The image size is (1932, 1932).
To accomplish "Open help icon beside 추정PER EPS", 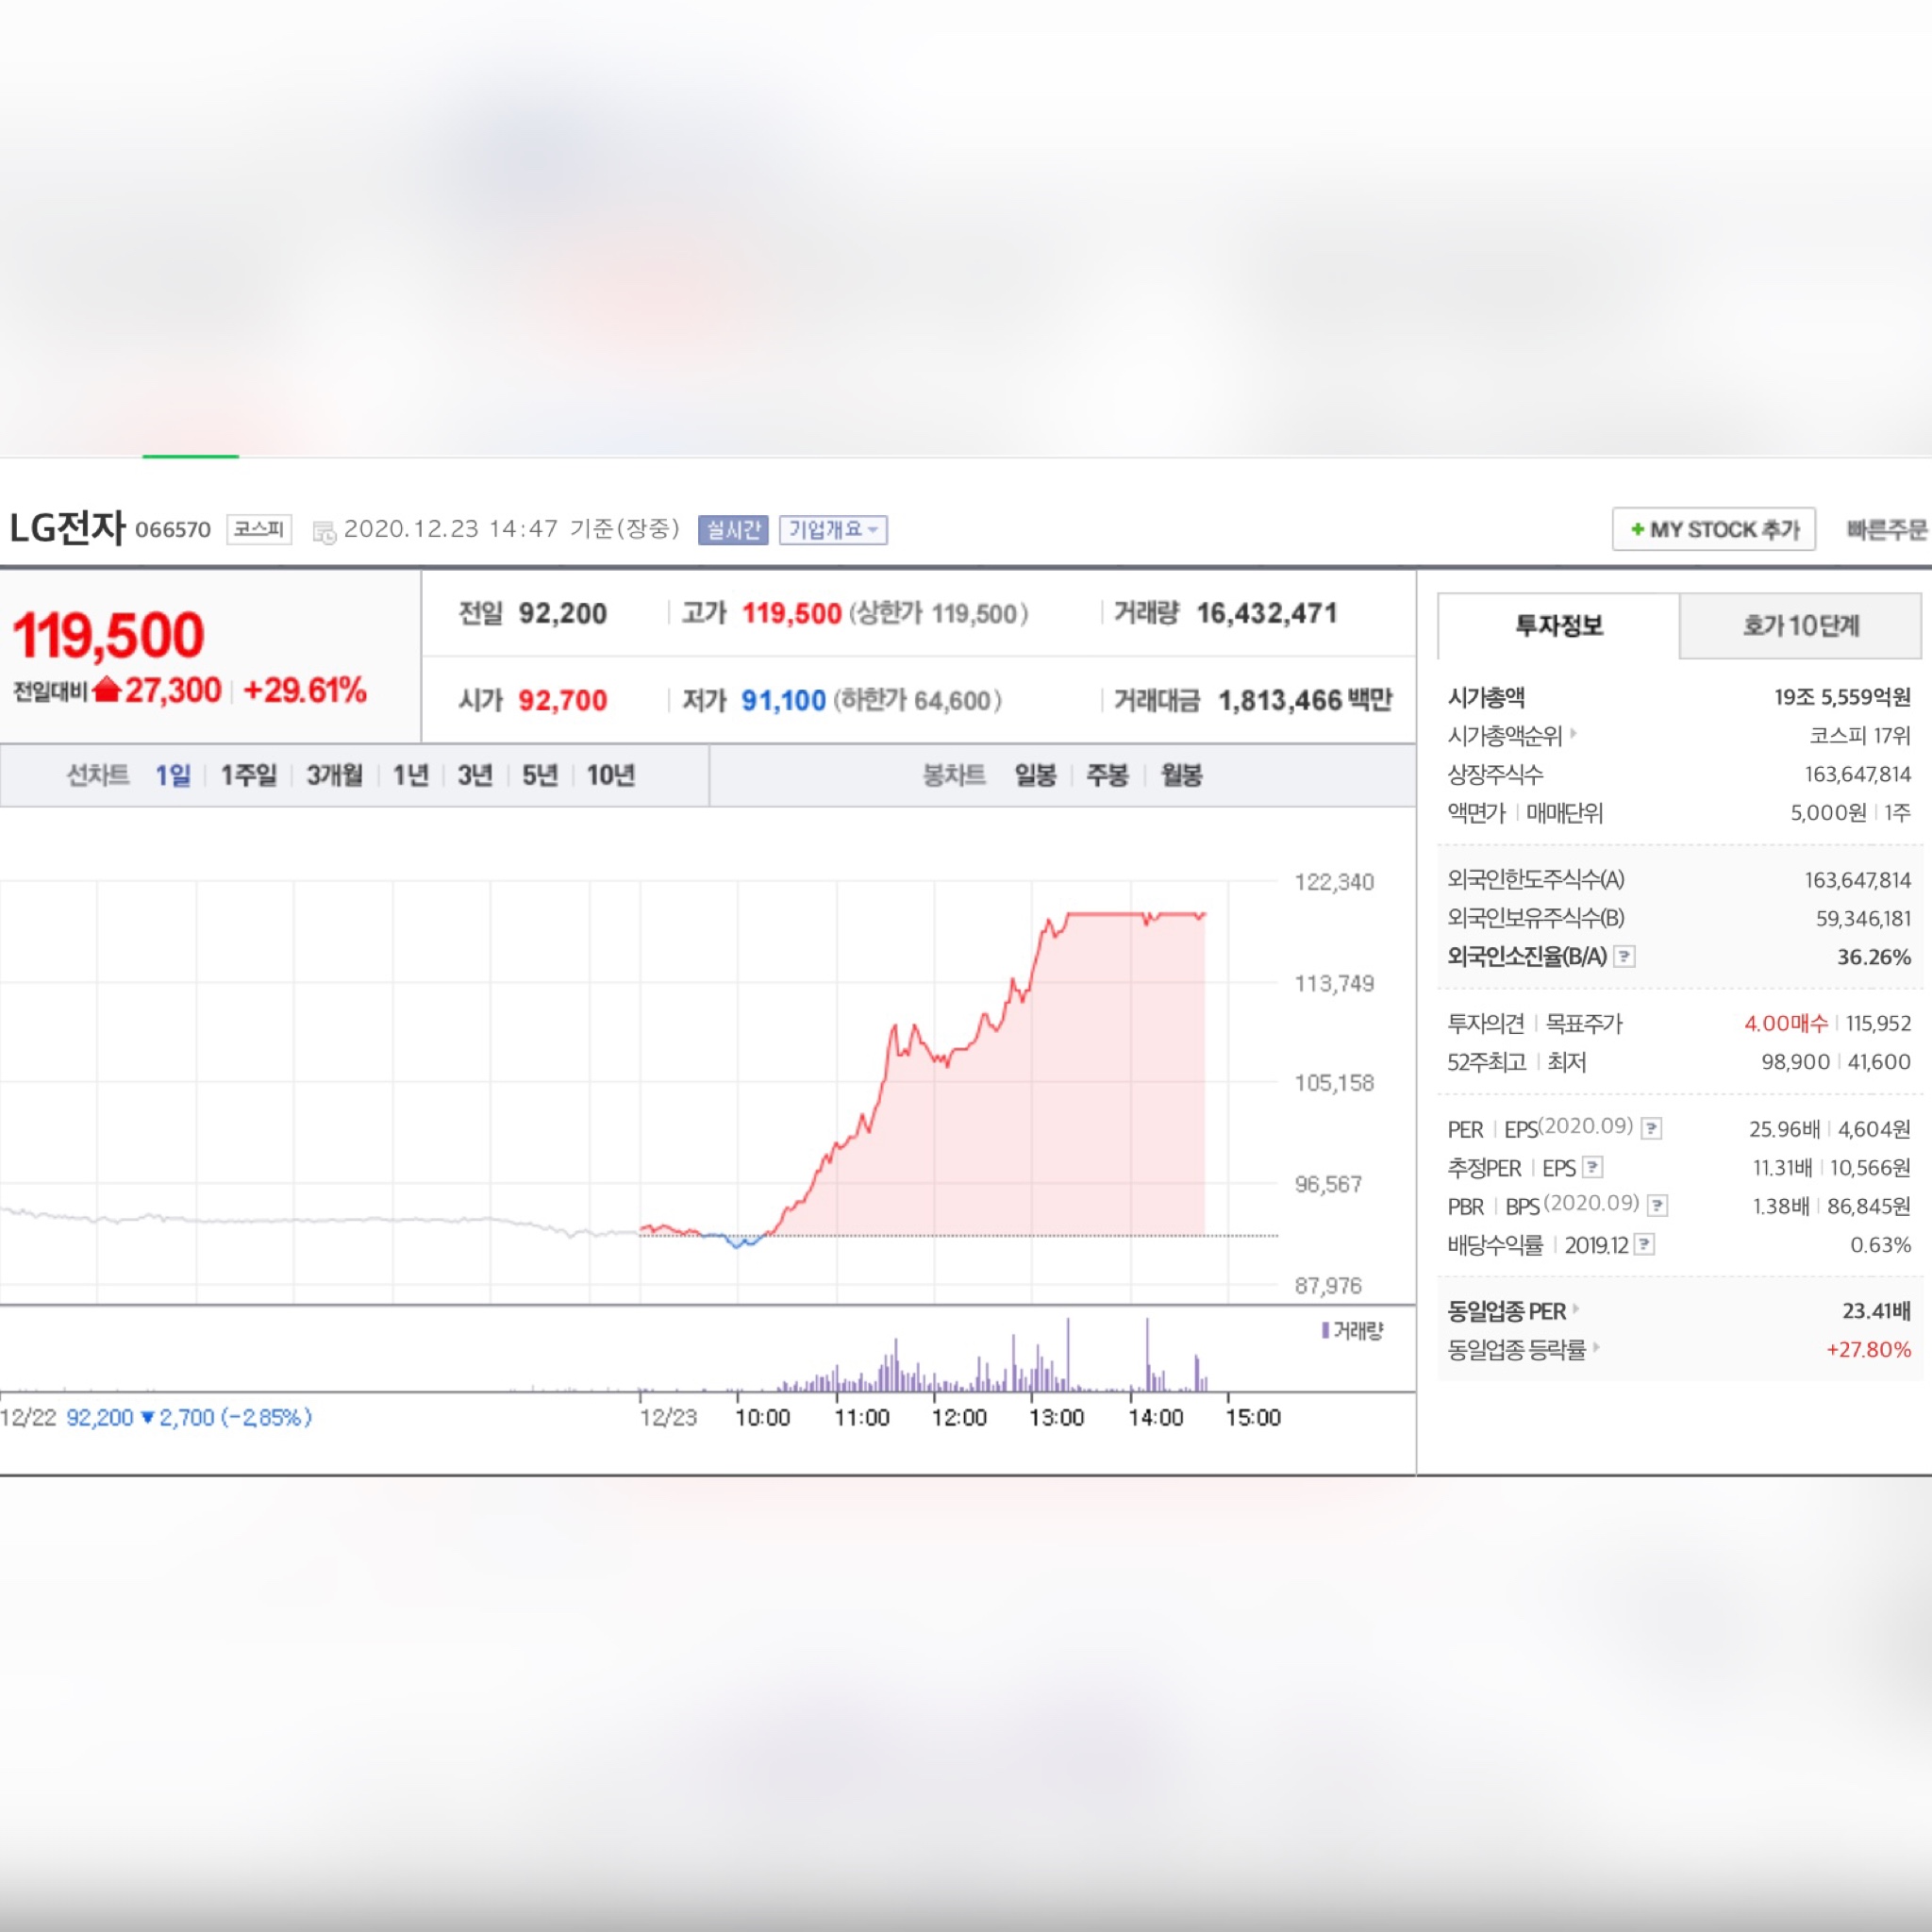I will coord(1593,1167).
